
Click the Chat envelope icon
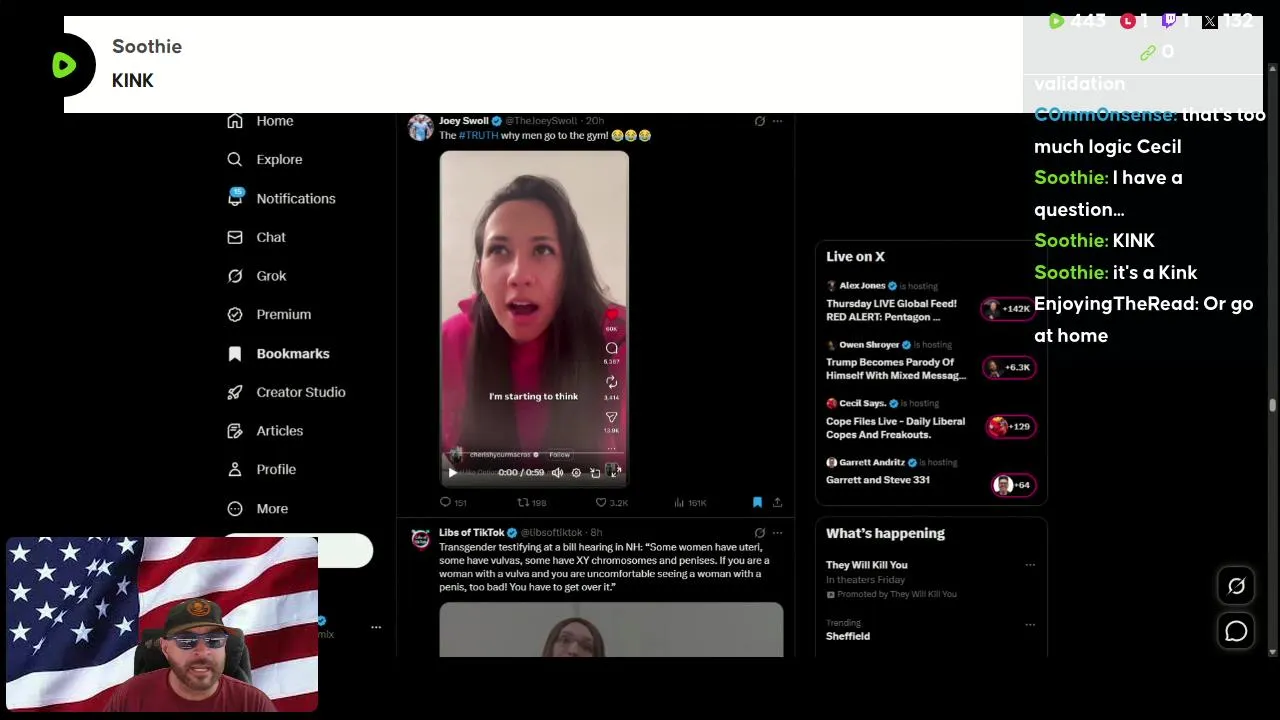(x=235, y=237)
